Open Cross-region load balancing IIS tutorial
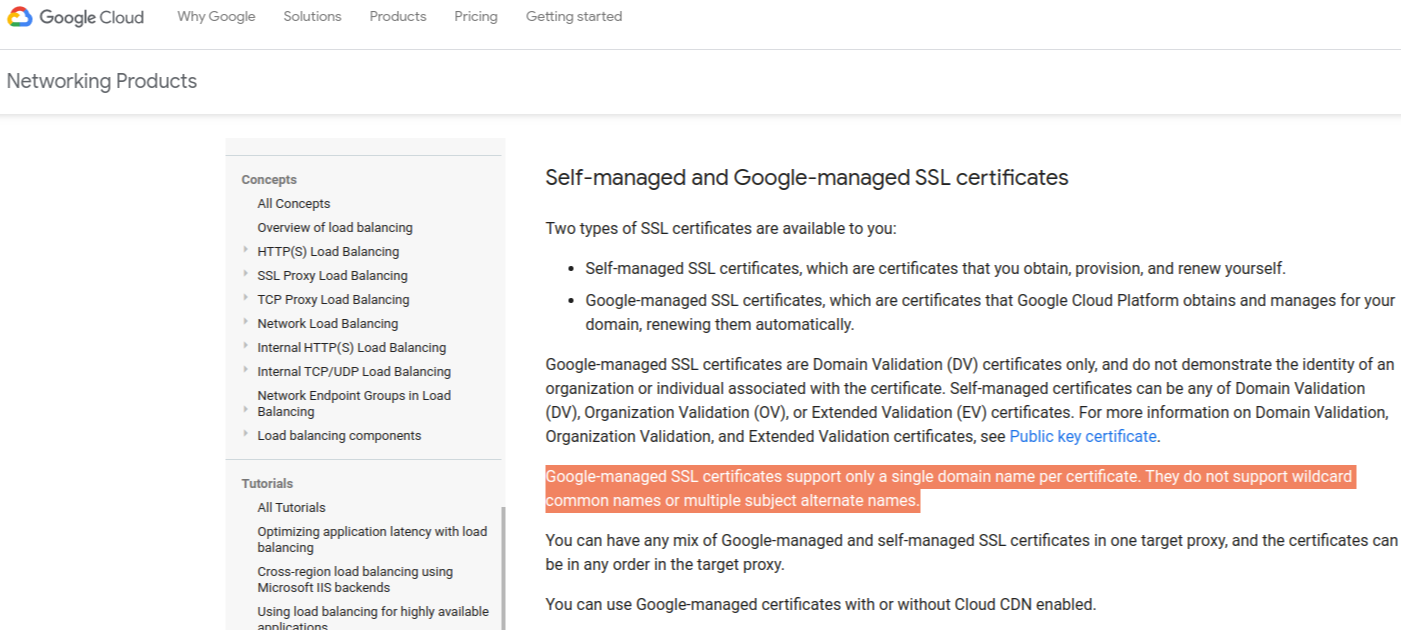The width and height of the screenshot is (1401, 630). point(355,580)
